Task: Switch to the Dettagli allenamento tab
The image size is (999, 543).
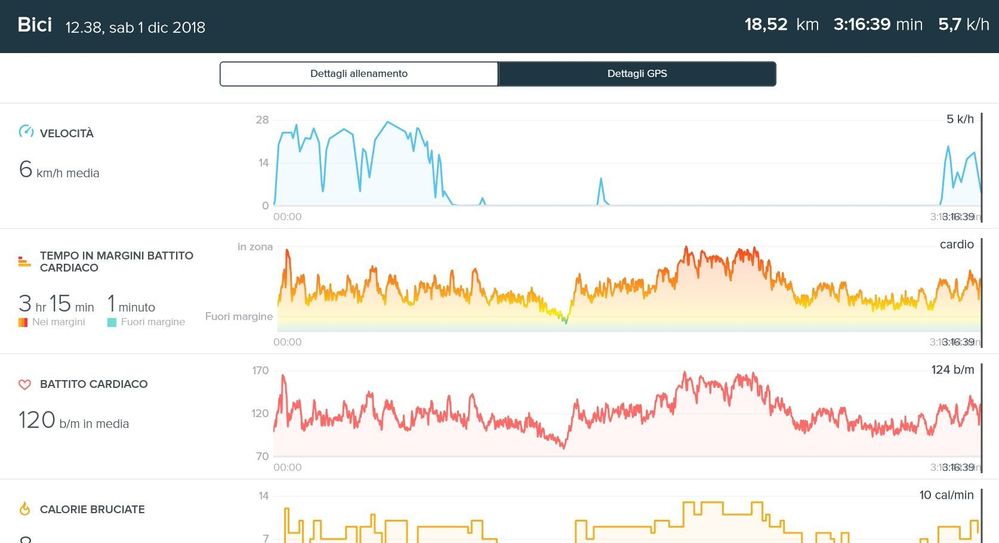Action: (x=359, y=74)
